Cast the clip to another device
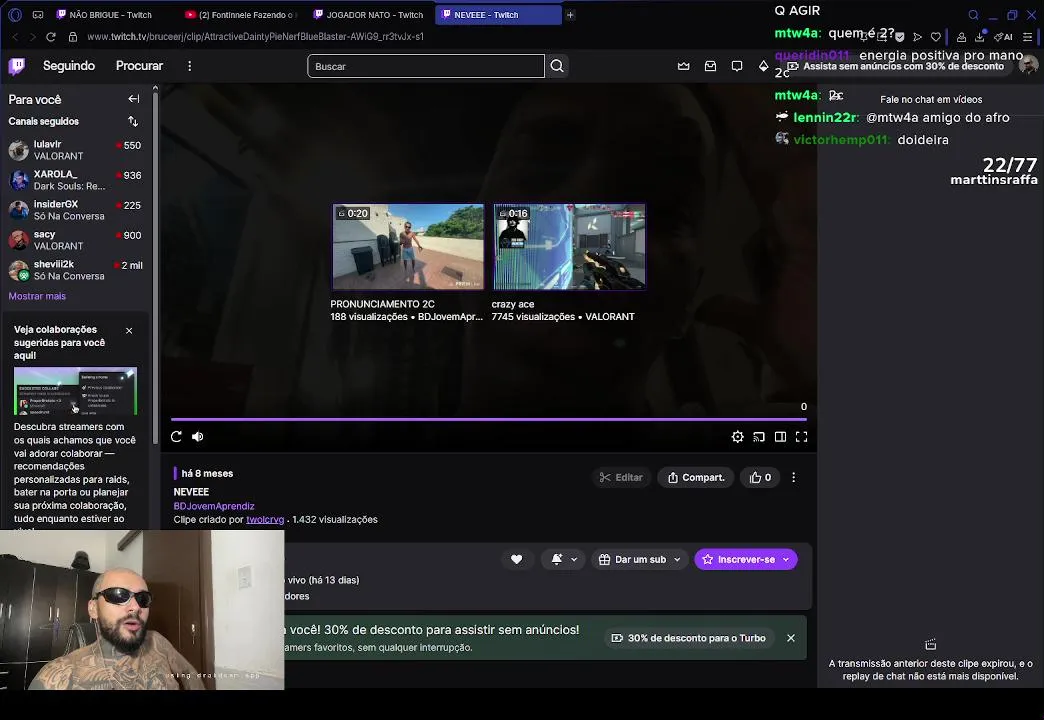The height and width of the screenshot is (720, 1044). (x=759, y=437)
